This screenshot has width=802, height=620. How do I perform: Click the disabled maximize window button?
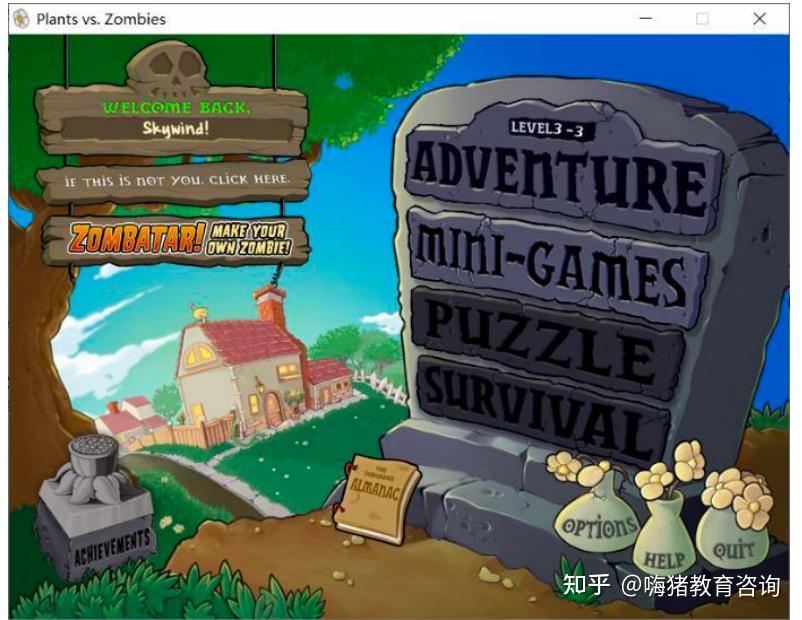[702, 19]
